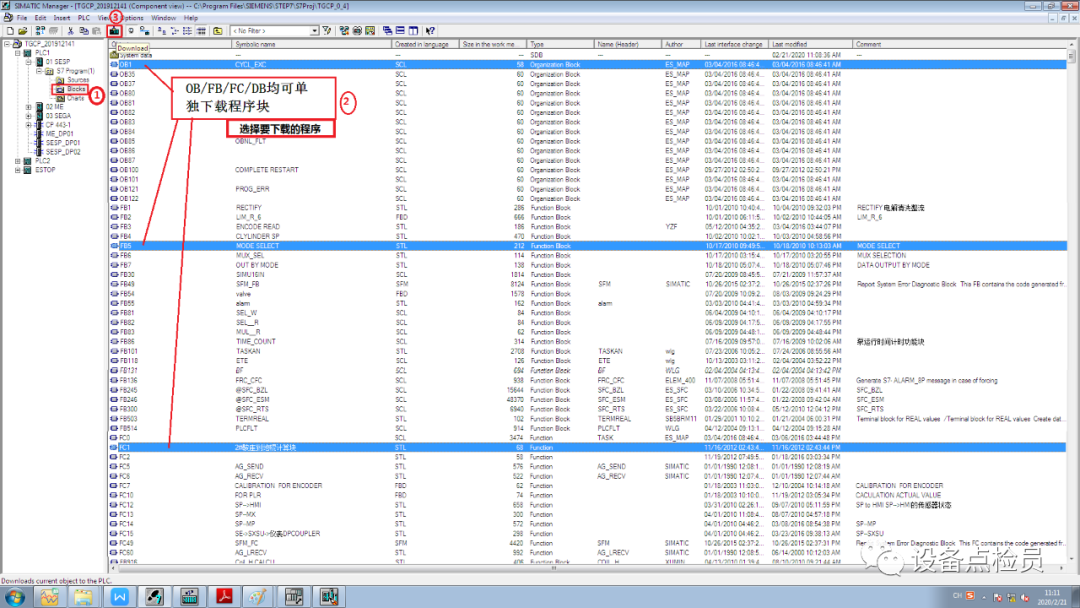Open the Windows Start menu
Image resolution: width=1080 pixels, height=608 pixels.
coord(14,597)
